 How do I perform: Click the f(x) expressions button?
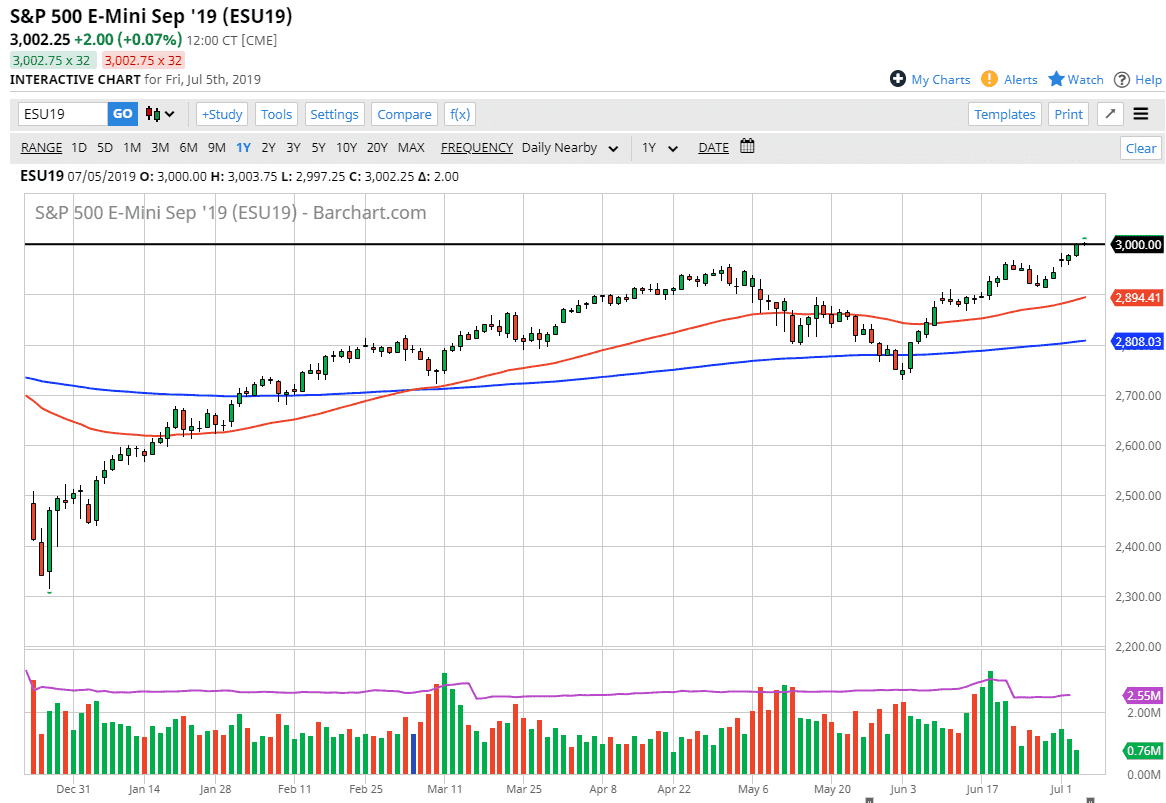(x=460, y=115)
